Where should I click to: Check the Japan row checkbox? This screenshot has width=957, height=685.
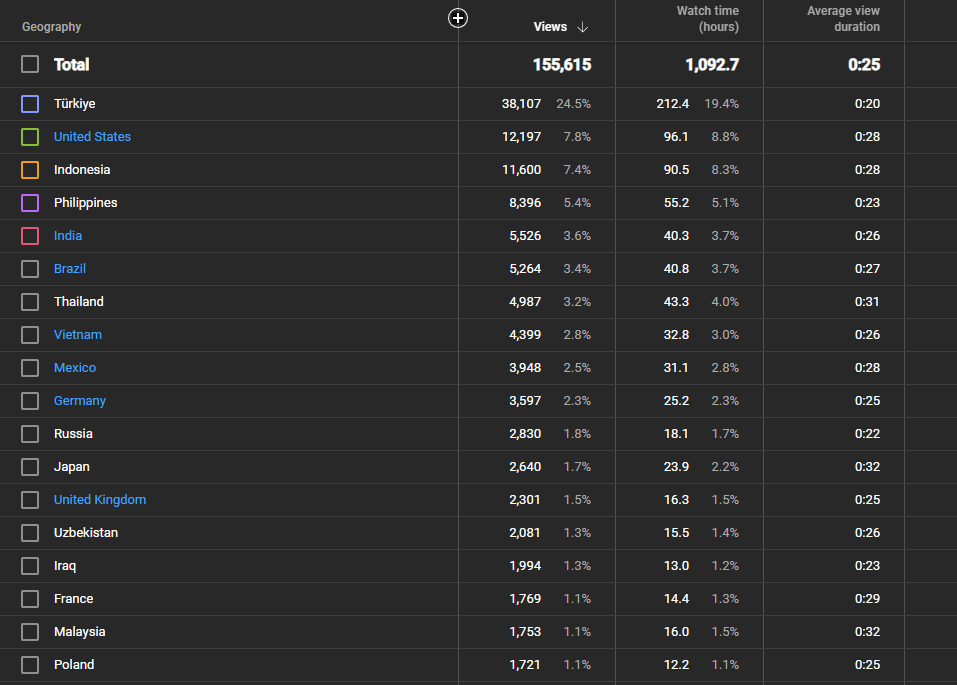30,466
